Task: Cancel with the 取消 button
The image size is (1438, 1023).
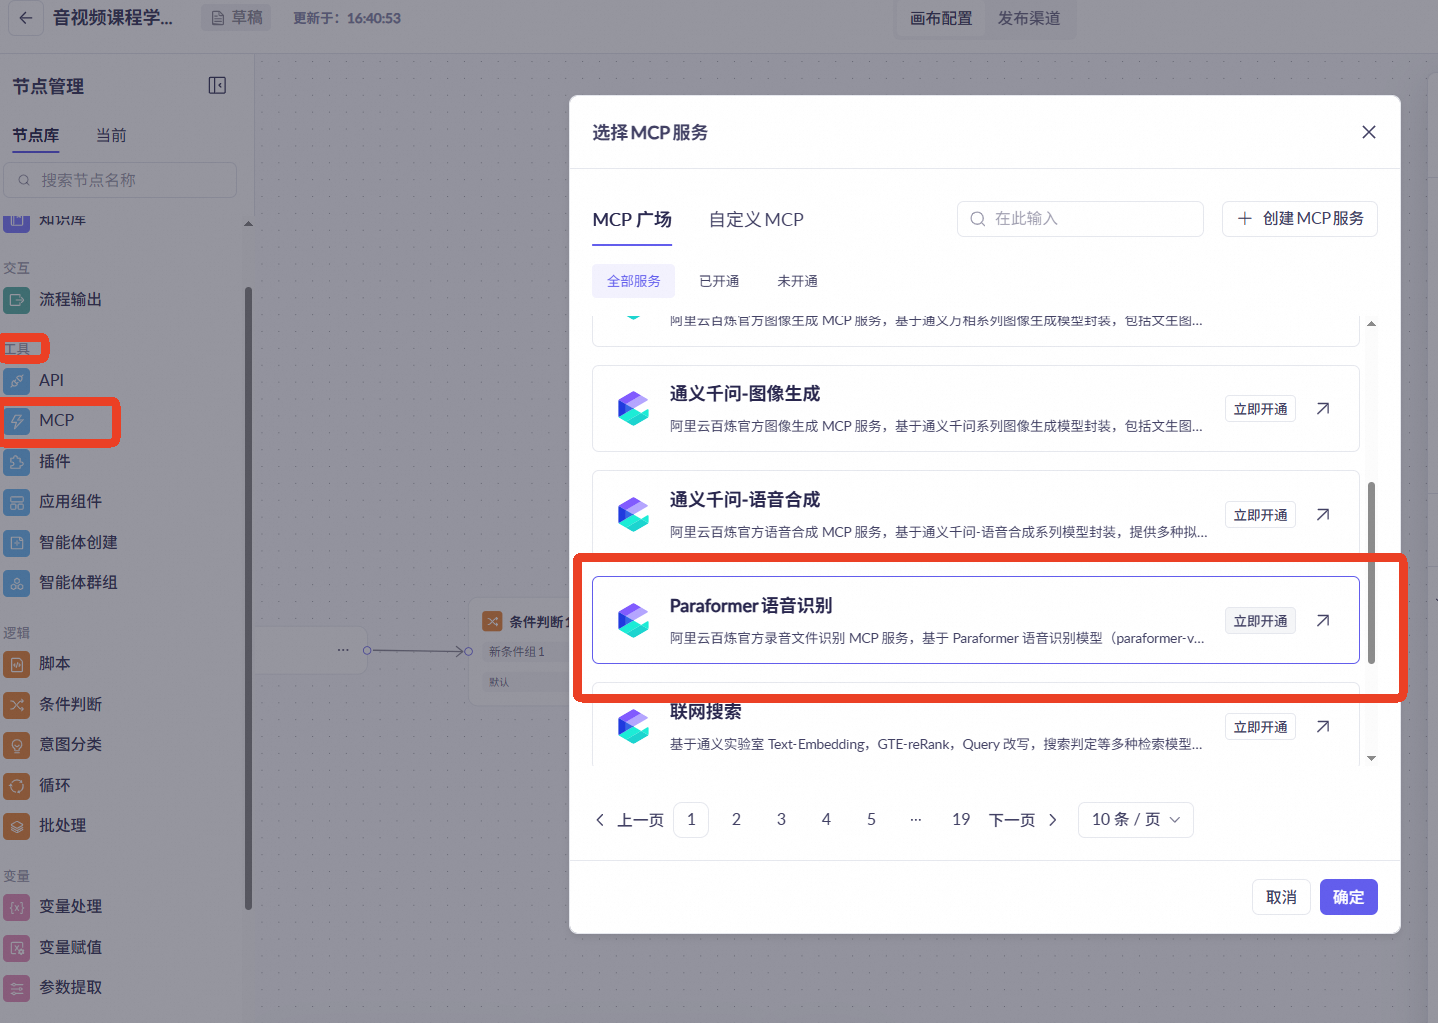Action: pyautogui.click(x=1281, y=897)
